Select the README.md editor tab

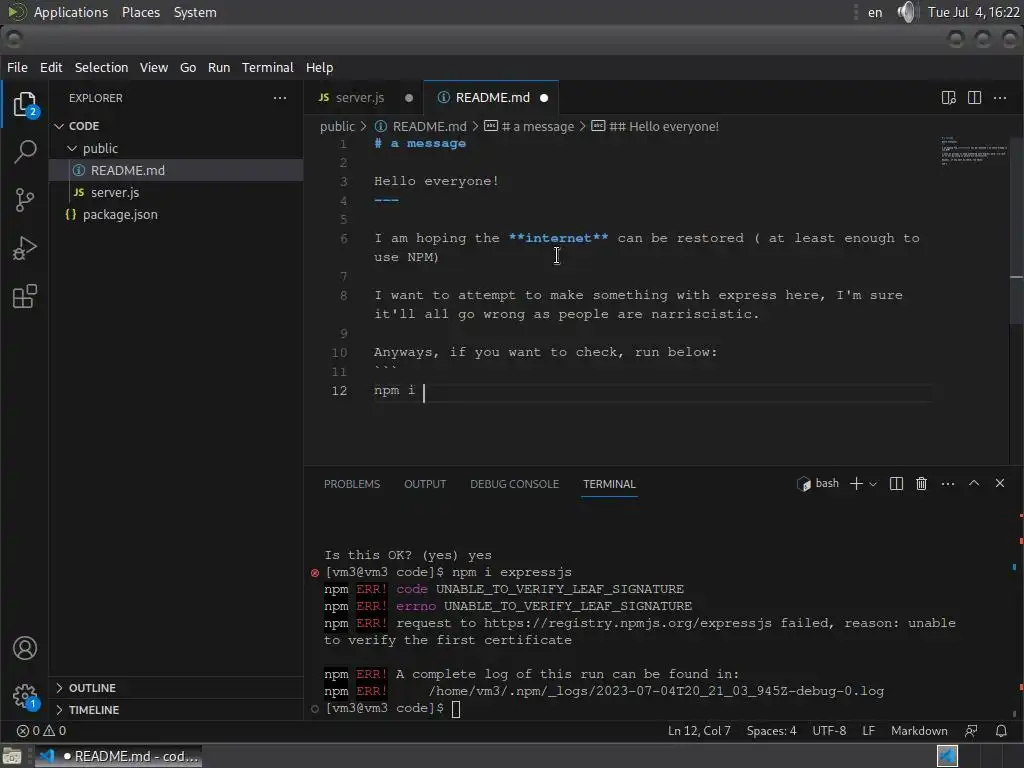point(491,98)
